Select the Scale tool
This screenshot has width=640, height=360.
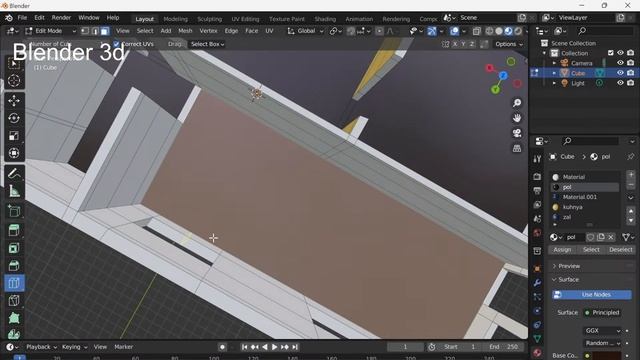click(14, 136)
